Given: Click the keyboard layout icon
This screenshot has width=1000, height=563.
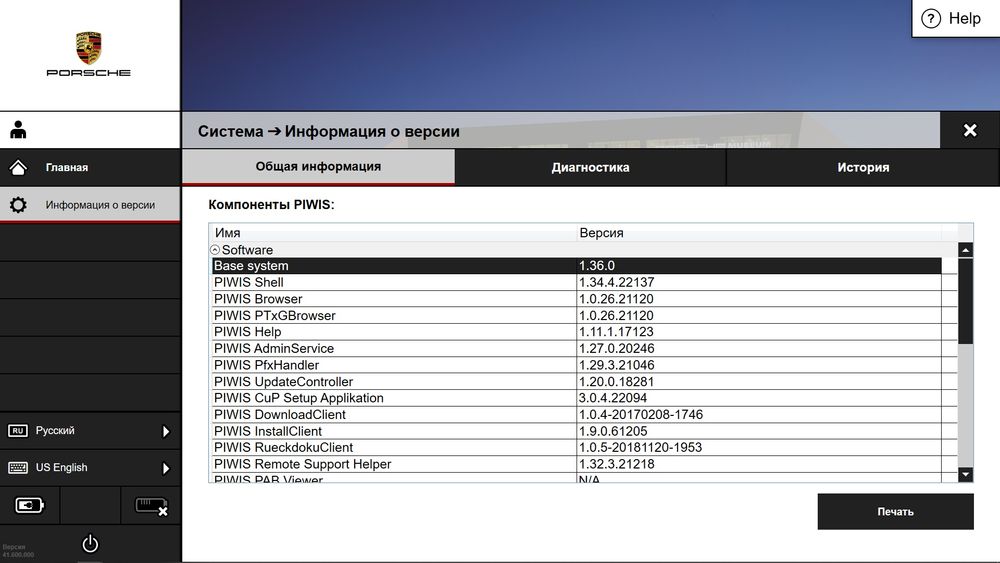Looking at the screenshot, I should point(18,467).
